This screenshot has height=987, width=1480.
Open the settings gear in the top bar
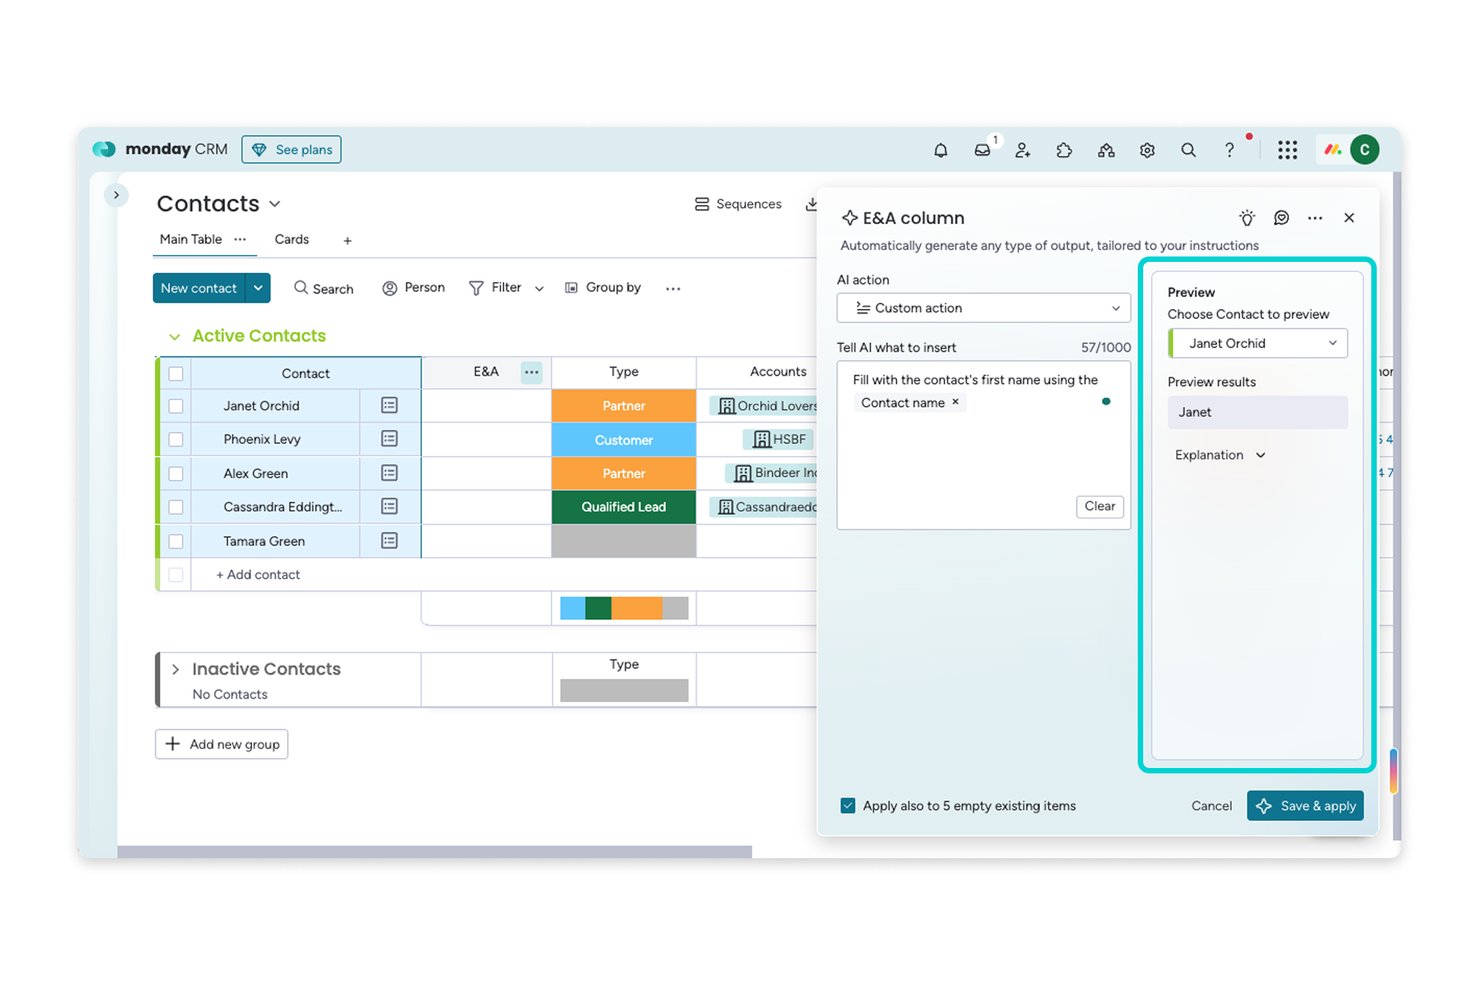tap(1147, 150)
